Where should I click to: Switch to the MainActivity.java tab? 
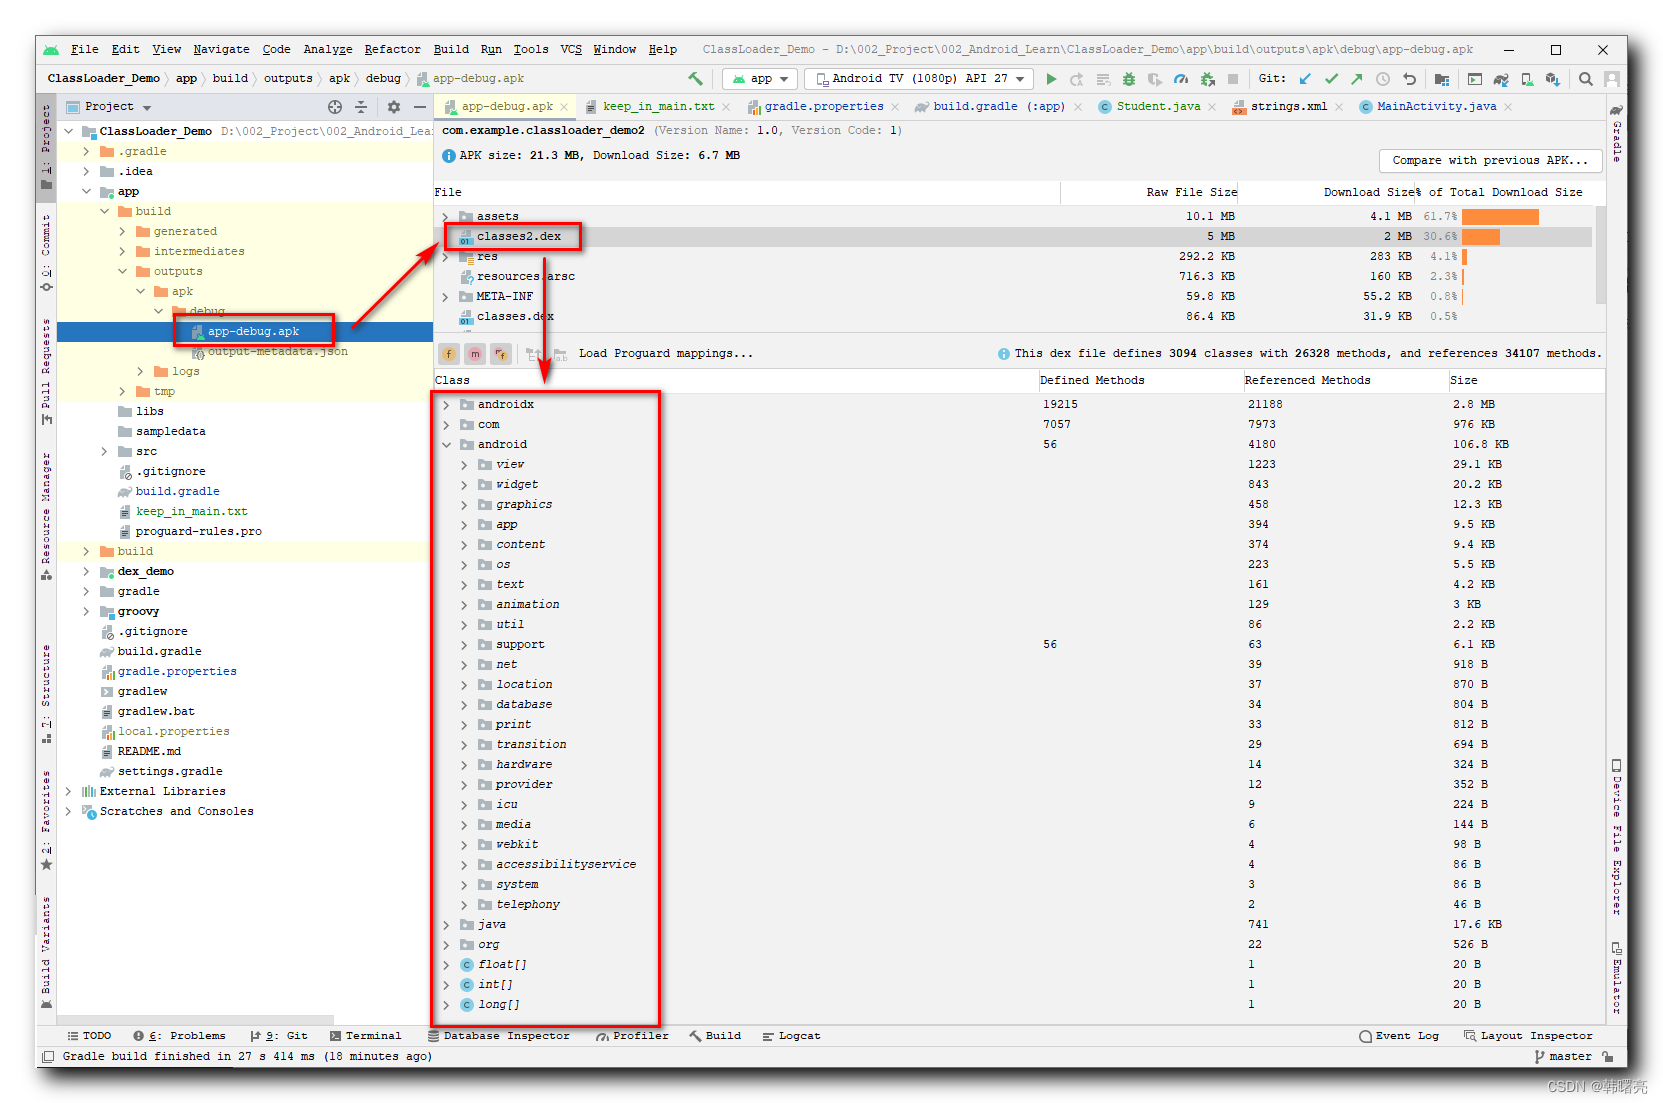click(1436, 106)
